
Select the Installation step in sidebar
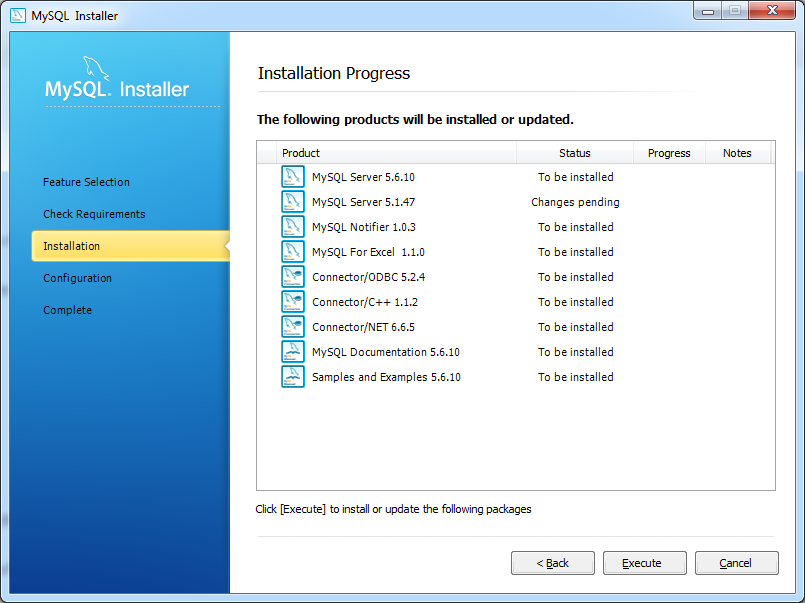pos(130,246)
